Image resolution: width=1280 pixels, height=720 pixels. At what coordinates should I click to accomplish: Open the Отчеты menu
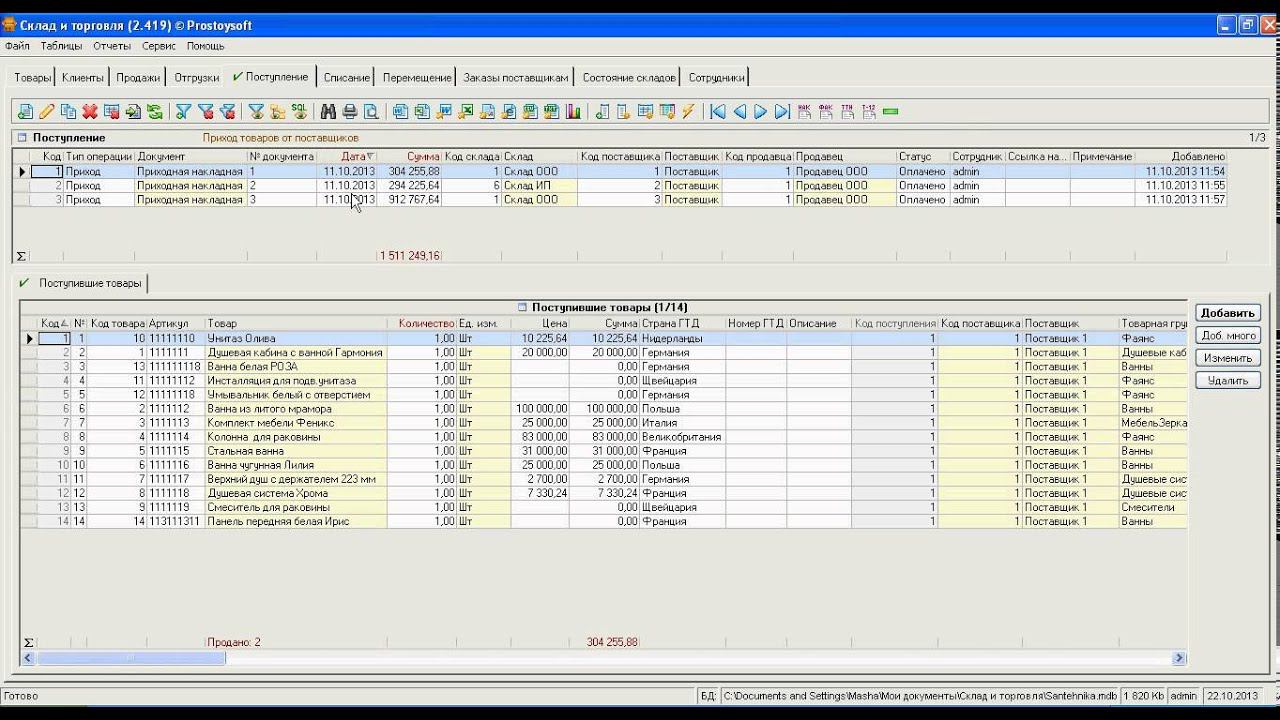112,46
